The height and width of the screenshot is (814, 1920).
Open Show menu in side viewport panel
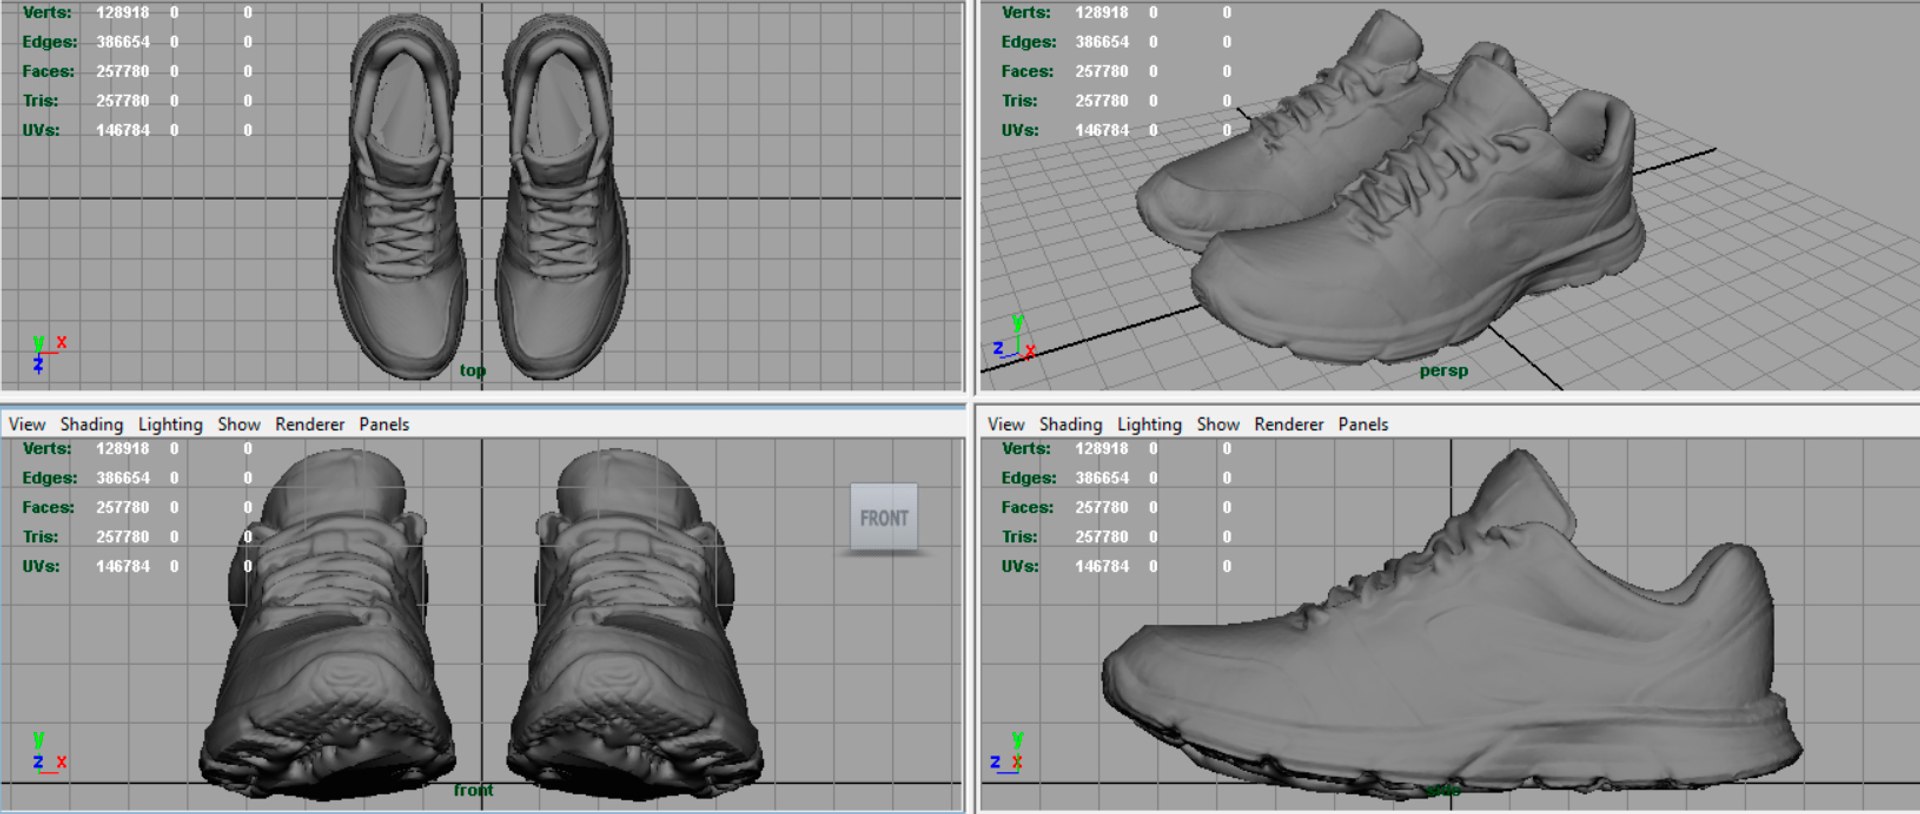(x=1218, y=424)
